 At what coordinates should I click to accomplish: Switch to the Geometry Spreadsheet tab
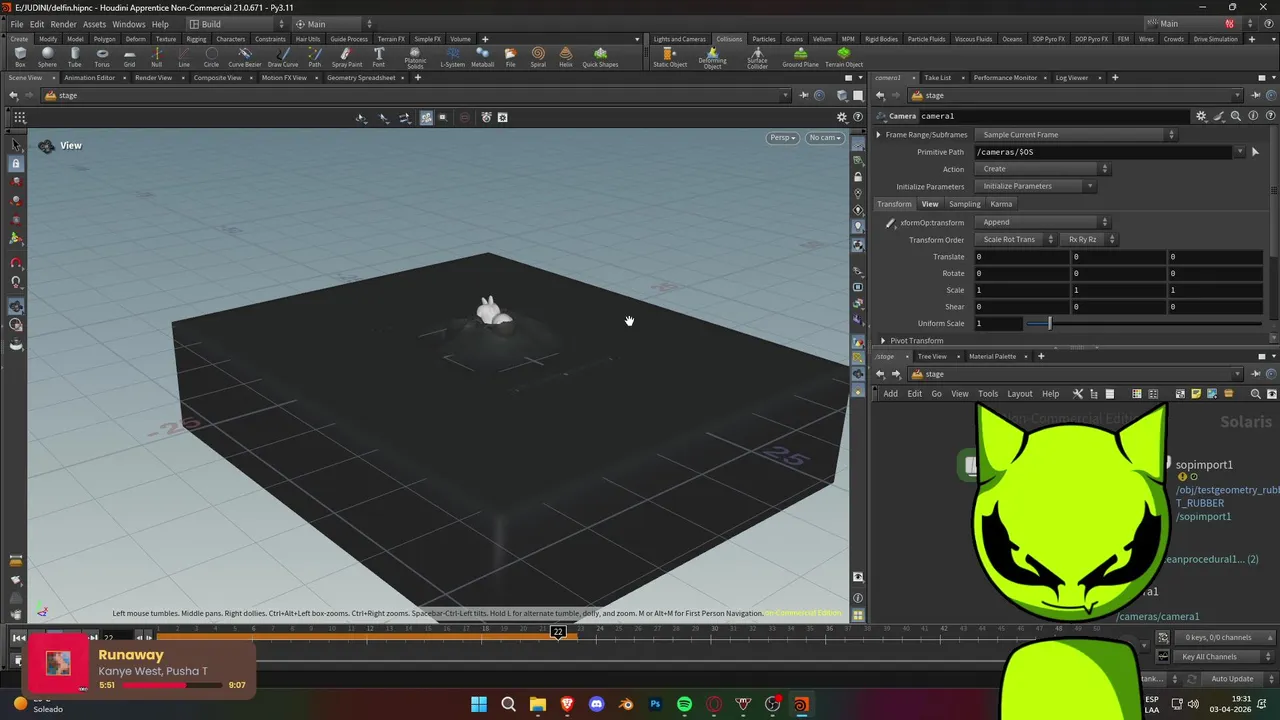(x=361, y=78)
